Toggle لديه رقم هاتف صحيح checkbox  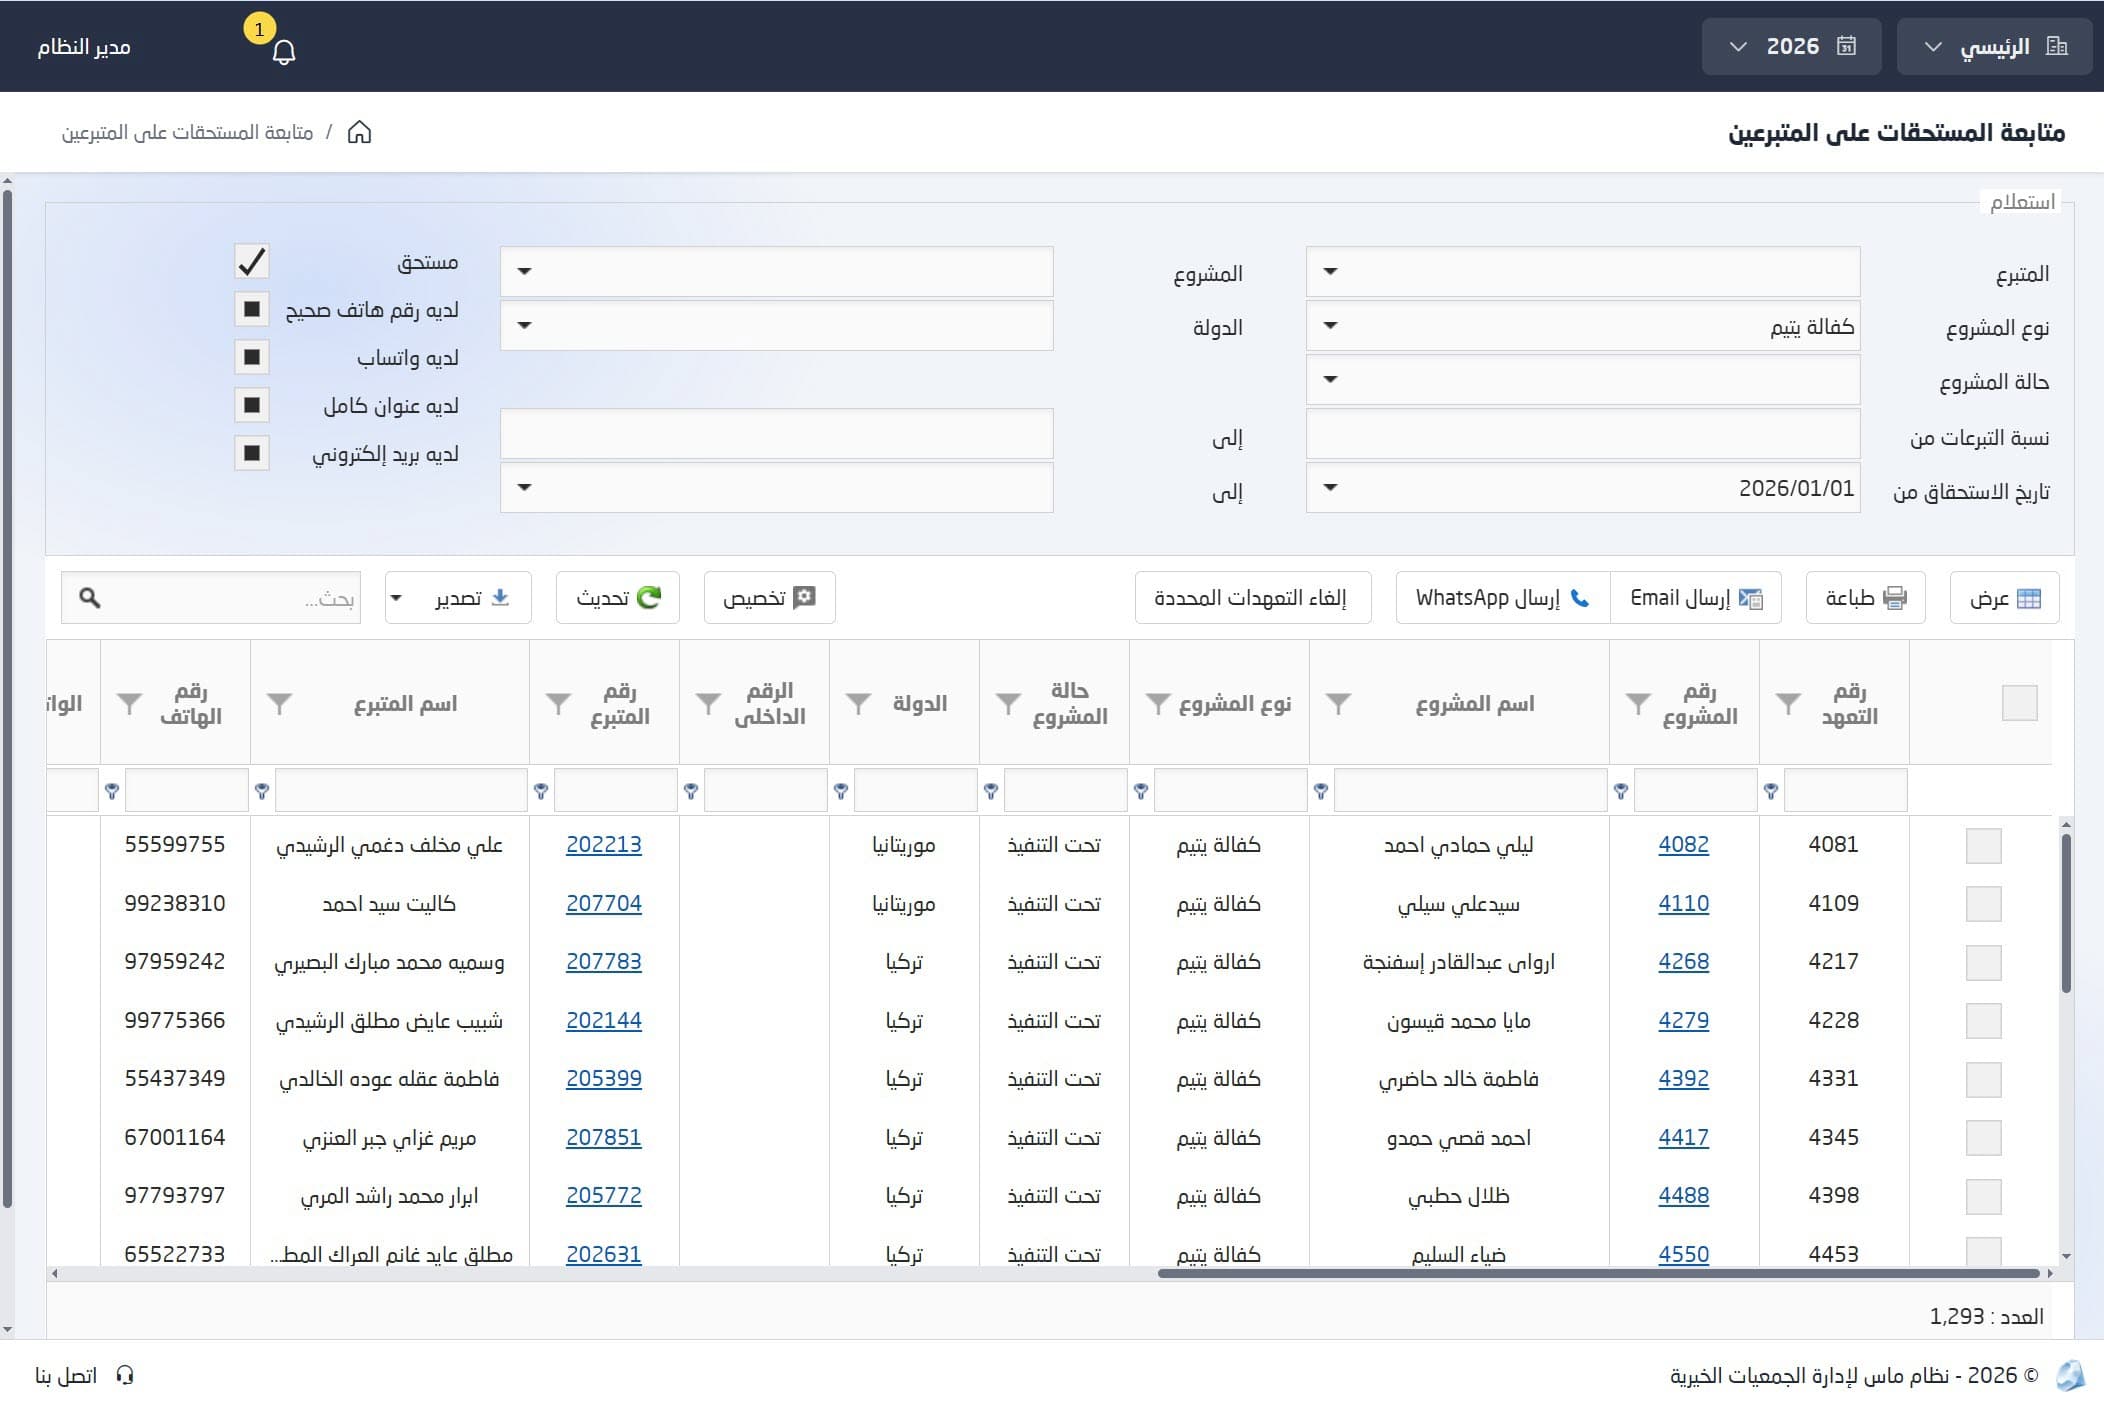click(252, 310)
